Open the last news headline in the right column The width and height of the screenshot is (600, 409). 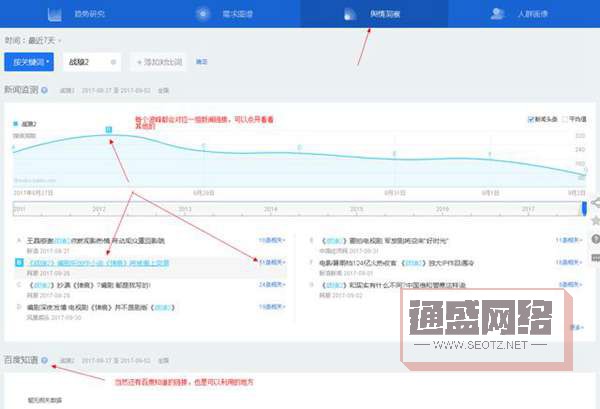pos(393,285)
